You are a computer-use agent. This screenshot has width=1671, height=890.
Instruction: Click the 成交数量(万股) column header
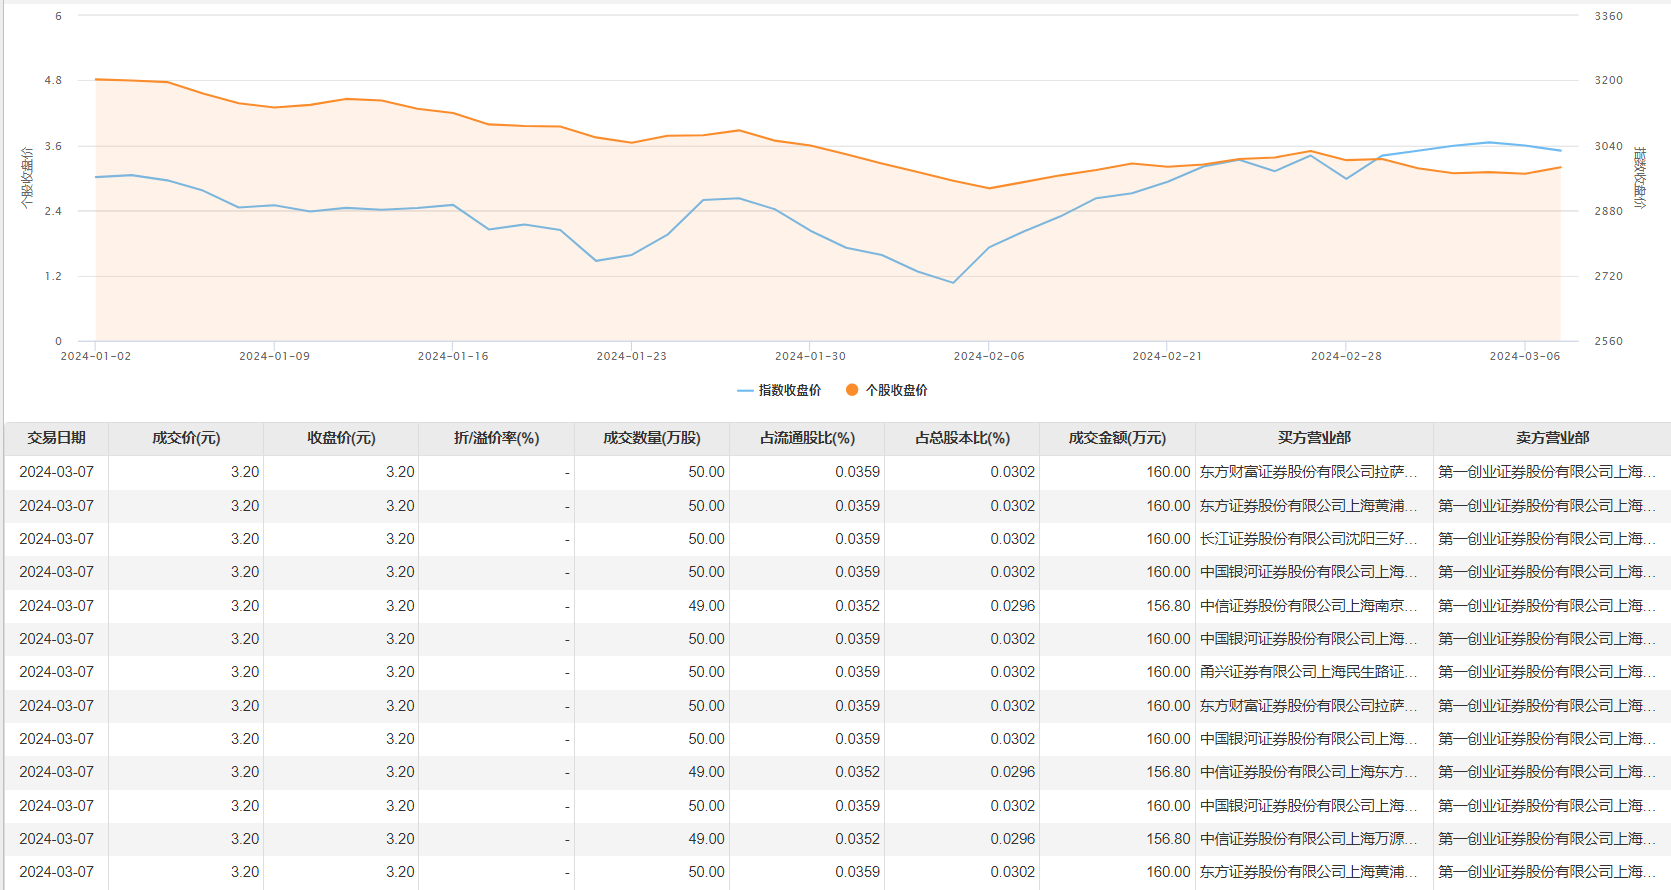tap(651, 438)
